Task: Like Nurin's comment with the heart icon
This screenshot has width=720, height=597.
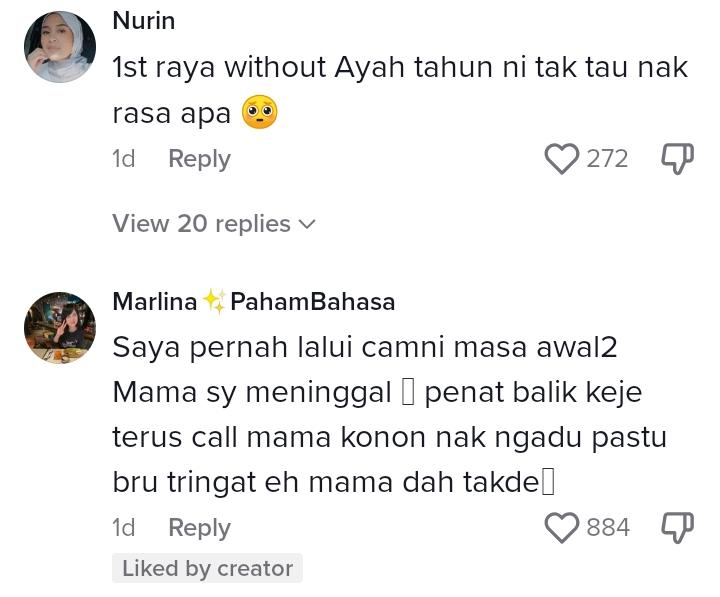Action: tap(562, 158)
